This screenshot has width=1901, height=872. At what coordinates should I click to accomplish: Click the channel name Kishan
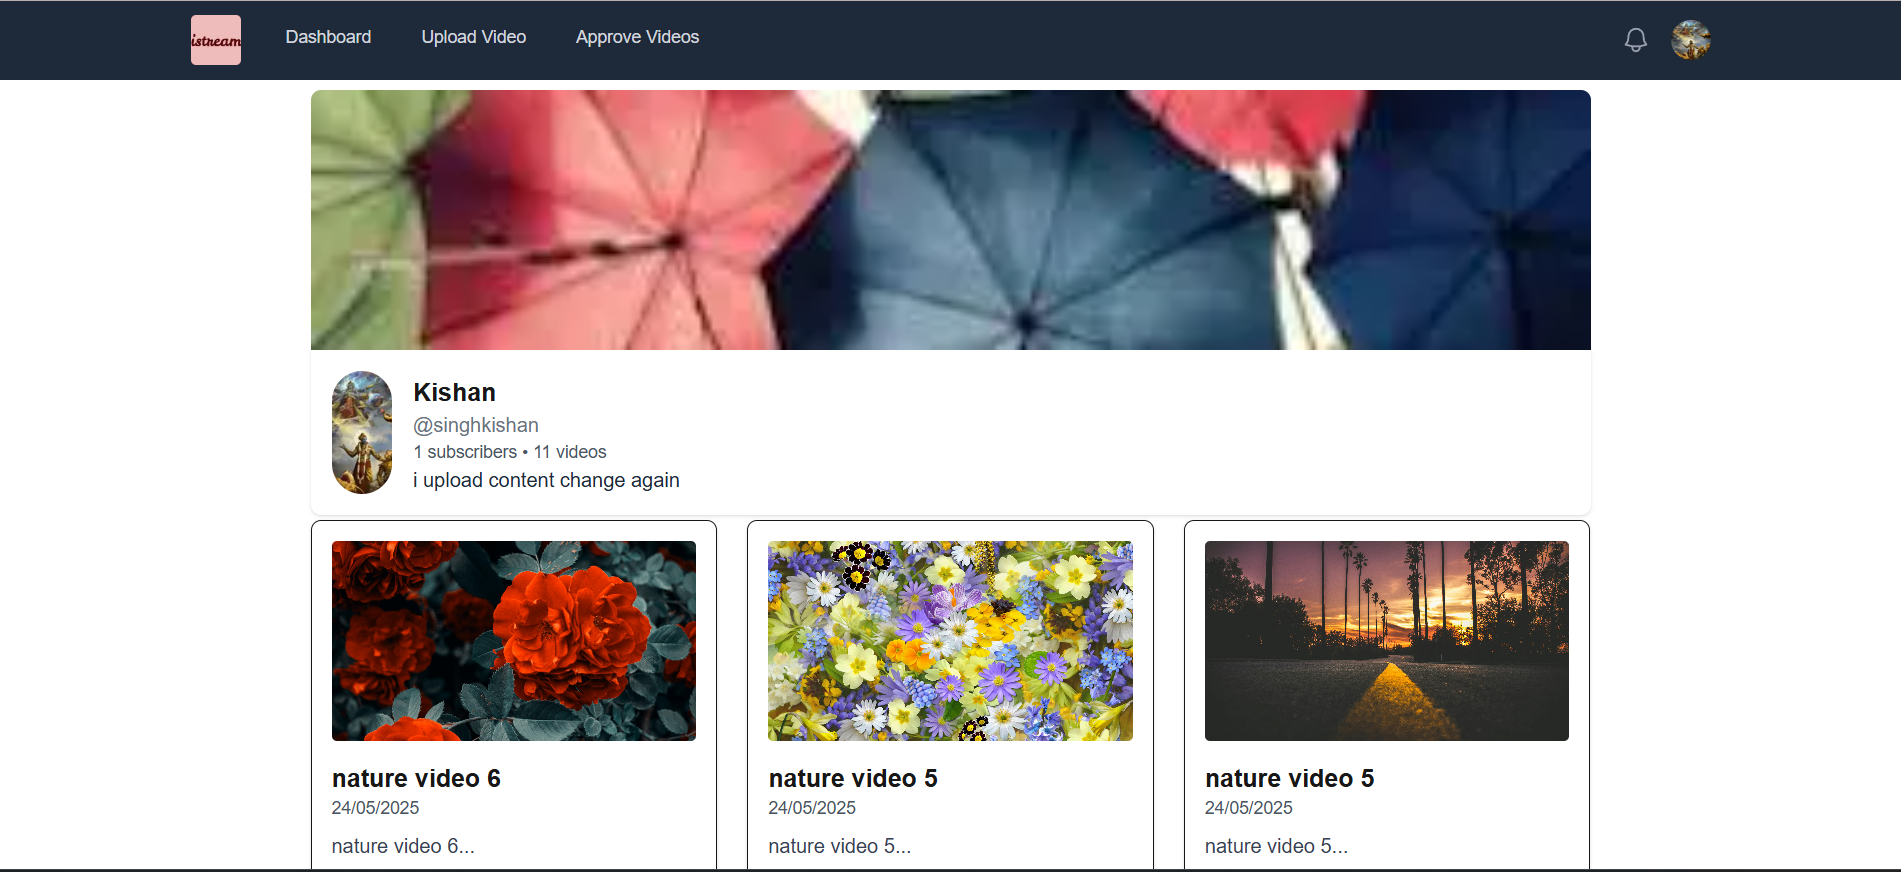point(454,392)
